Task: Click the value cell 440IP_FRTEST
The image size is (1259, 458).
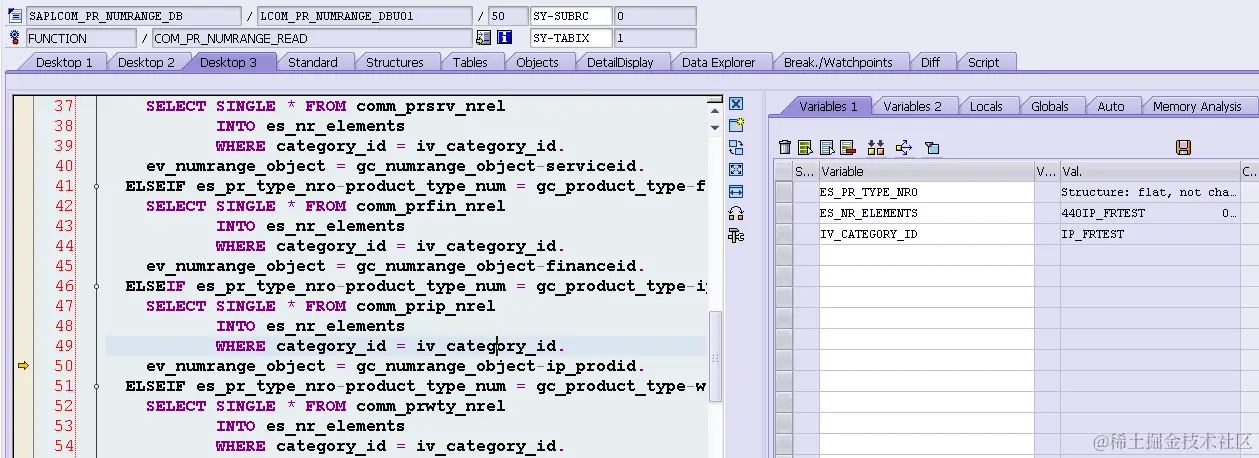Action: 1149,213
